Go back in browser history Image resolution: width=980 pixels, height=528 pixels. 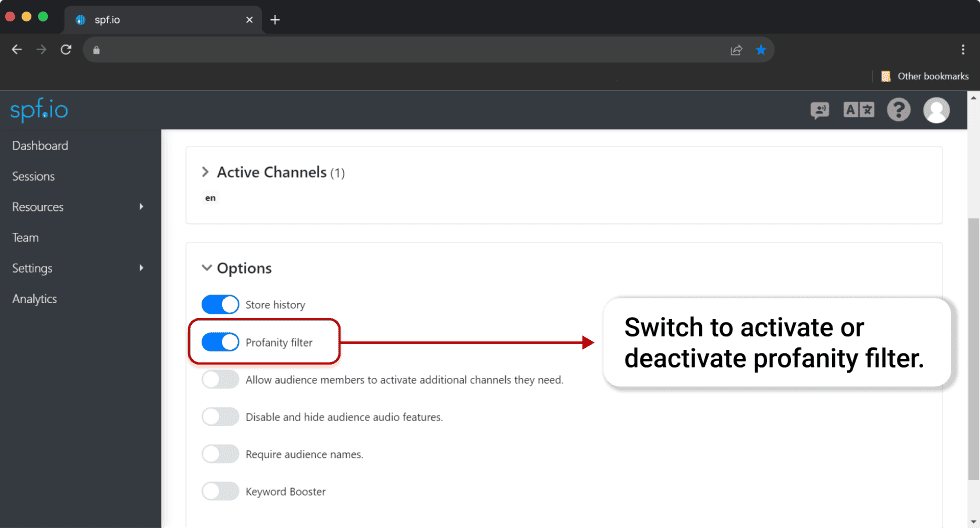[x=17, y=49]
